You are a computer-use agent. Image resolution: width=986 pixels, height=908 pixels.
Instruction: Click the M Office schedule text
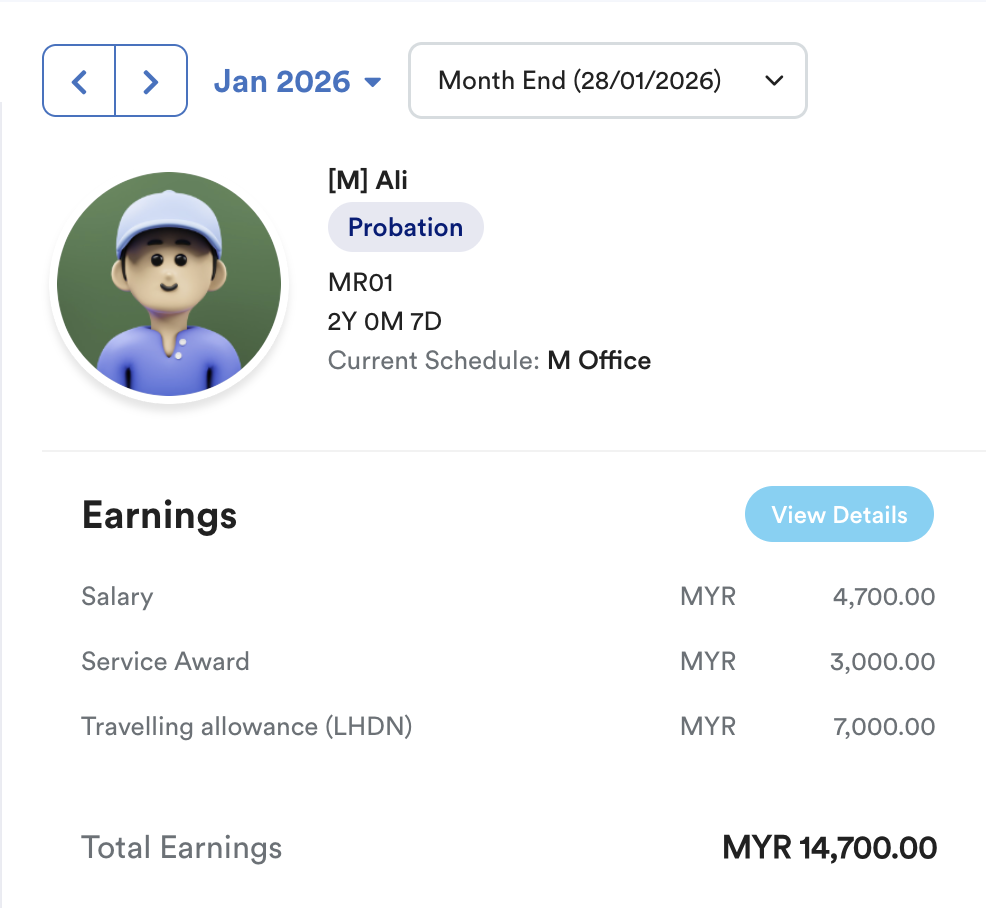click(599, 361)
